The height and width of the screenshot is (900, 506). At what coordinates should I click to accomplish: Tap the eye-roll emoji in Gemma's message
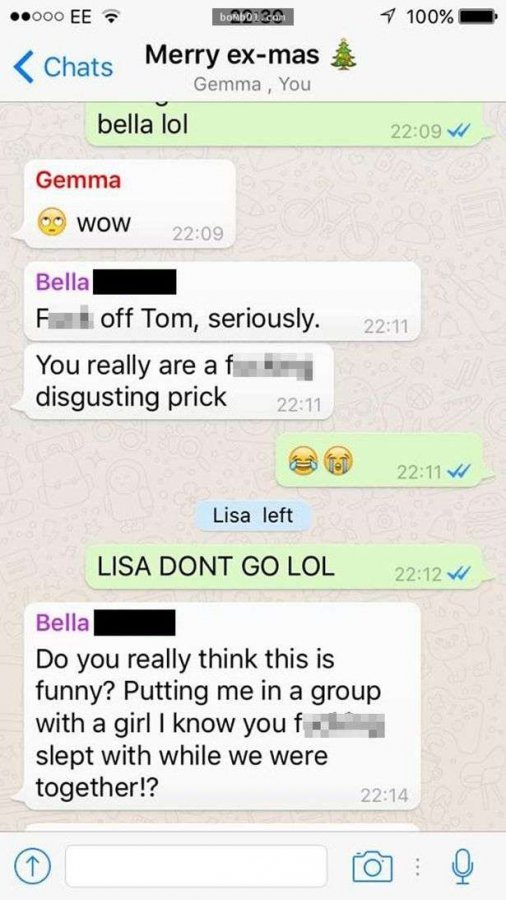pyautogui.click(x=52, y=224)
